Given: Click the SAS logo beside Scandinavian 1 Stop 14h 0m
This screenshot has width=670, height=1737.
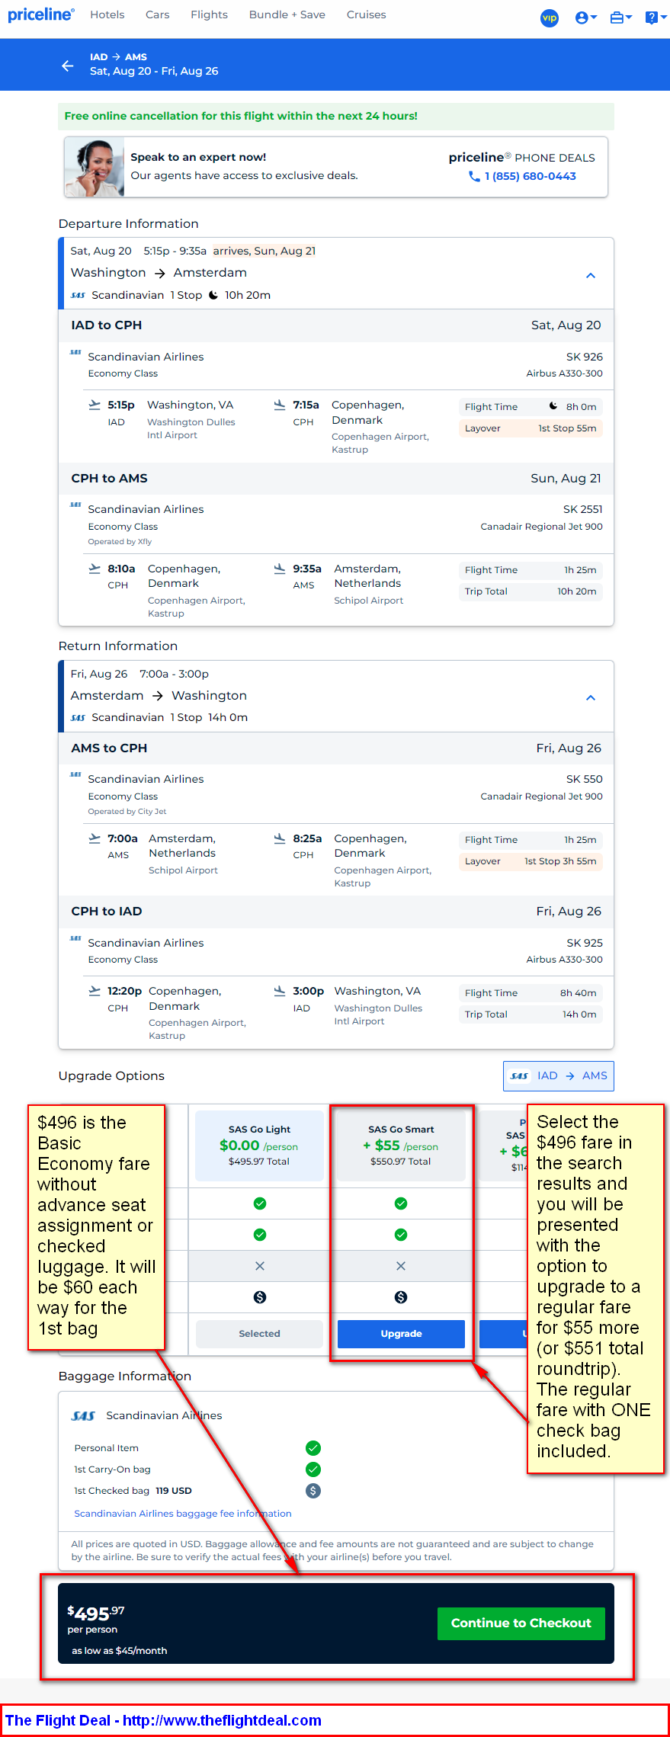Looking at the screenshot, I should [78, 717].
